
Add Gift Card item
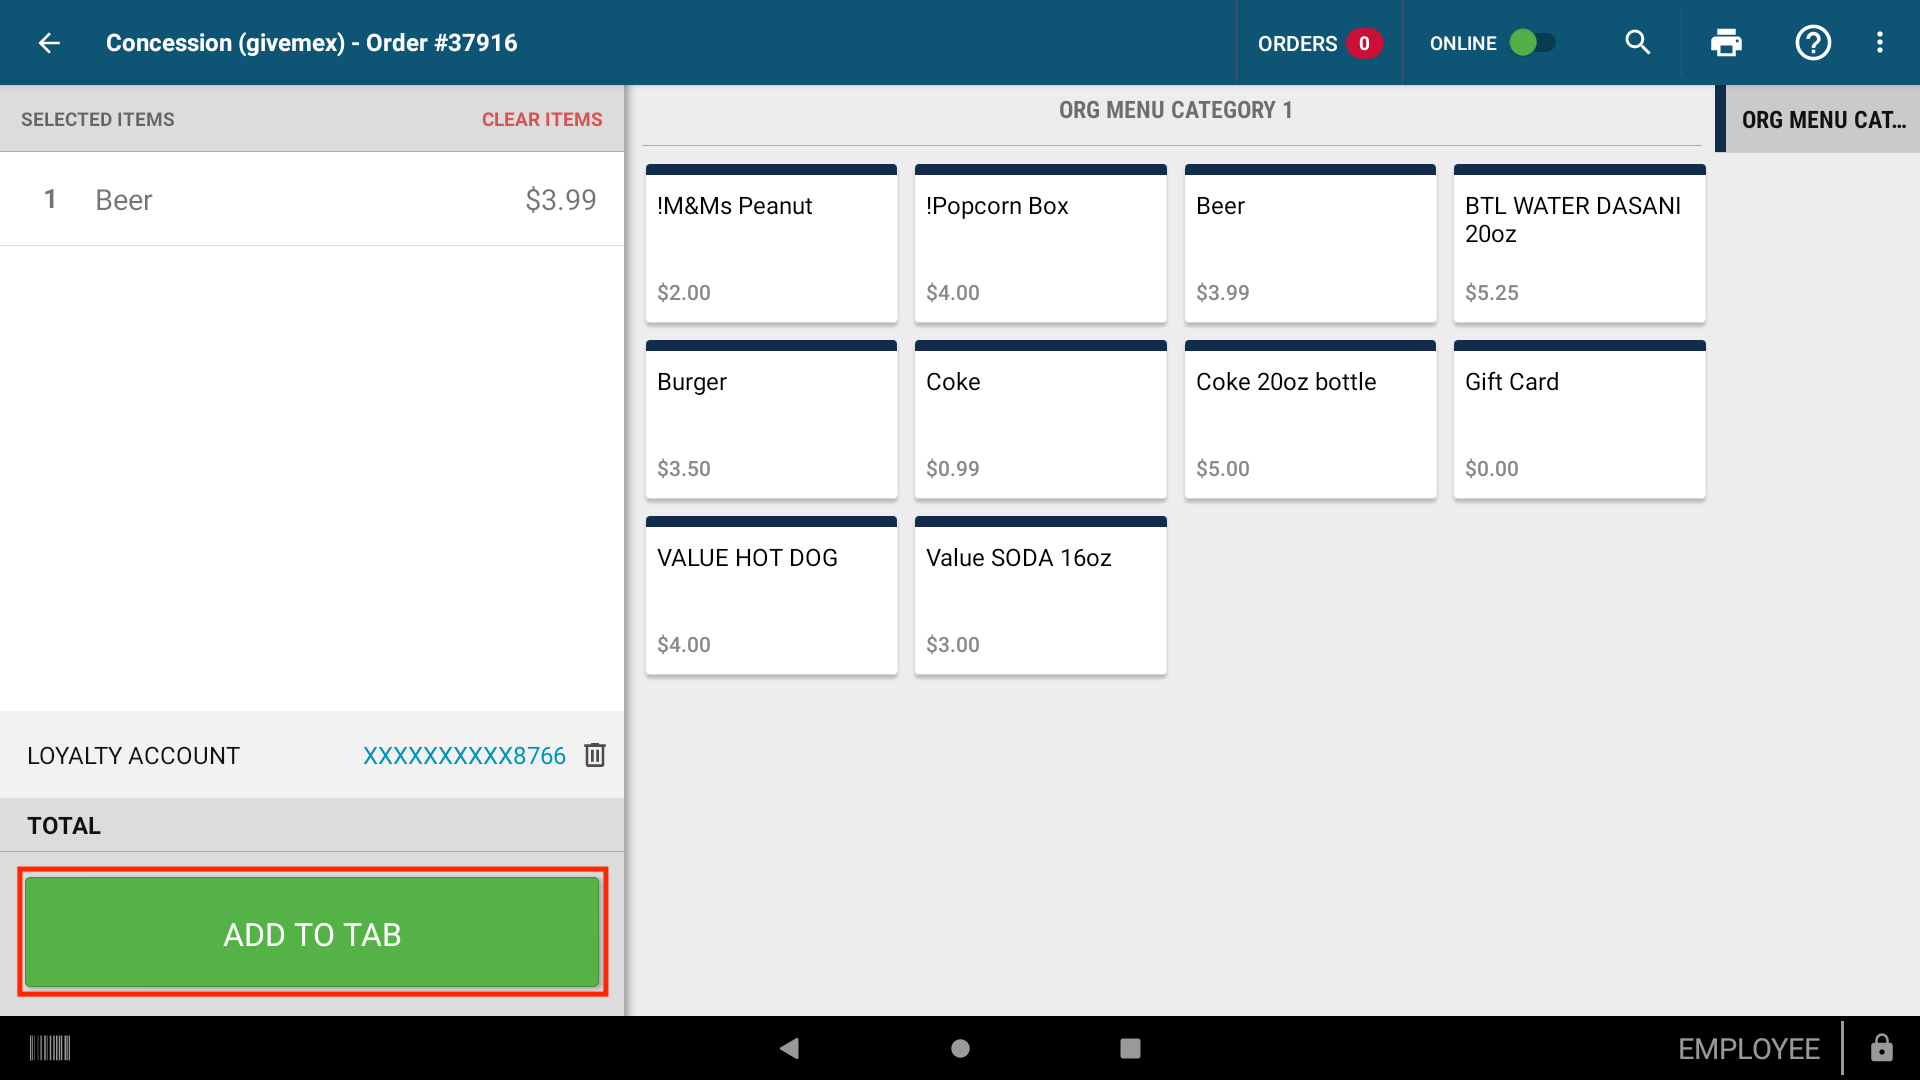click(x=1579, y=419)
